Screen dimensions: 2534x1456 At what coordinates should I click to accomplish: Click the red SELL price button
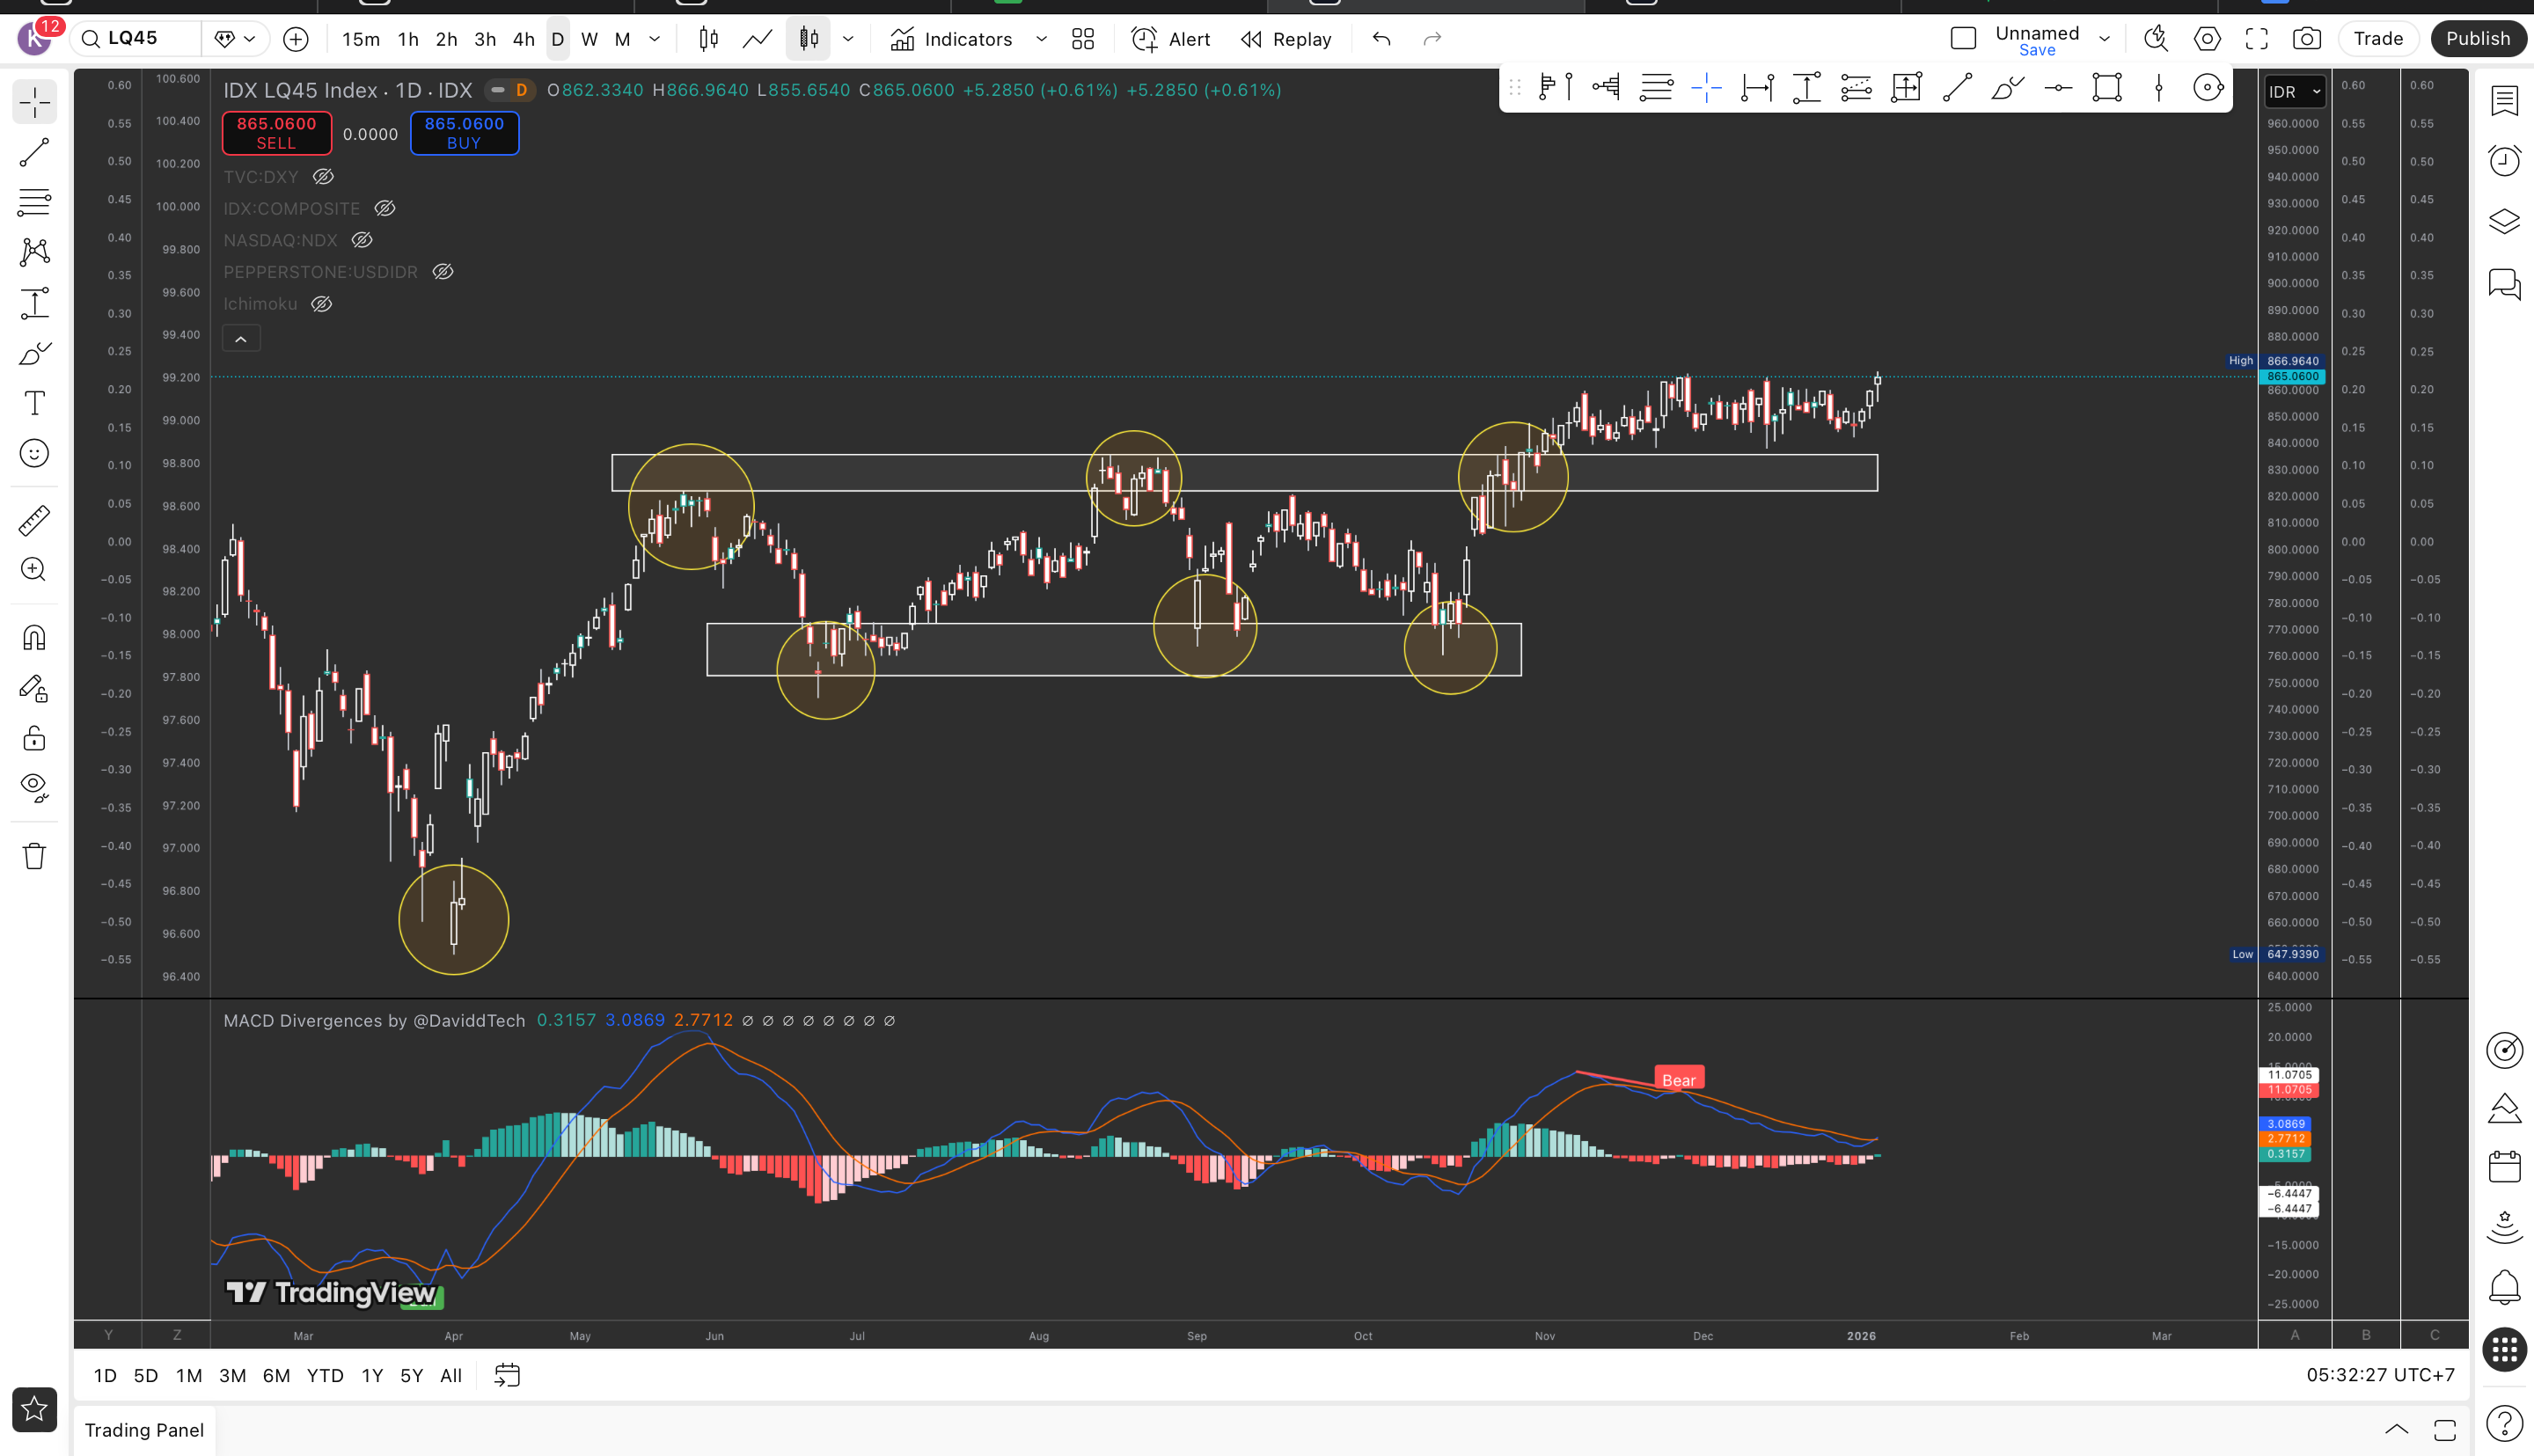pyautogui.click(x=276, y=133)
